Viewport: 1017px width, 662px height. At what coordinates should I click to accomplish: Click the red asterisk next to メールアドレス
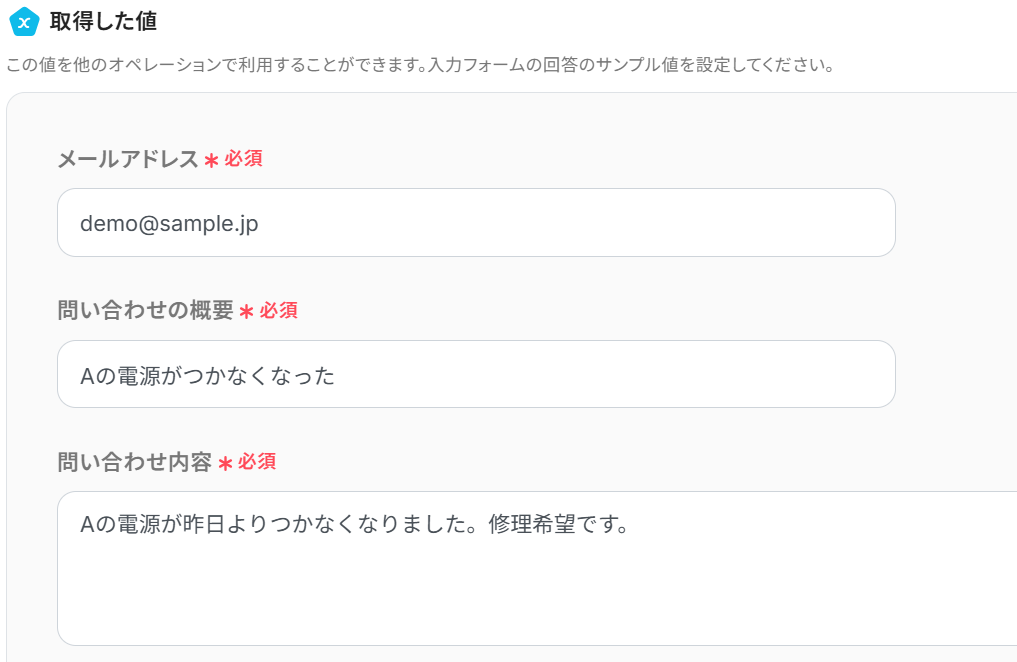coord(211,160)
